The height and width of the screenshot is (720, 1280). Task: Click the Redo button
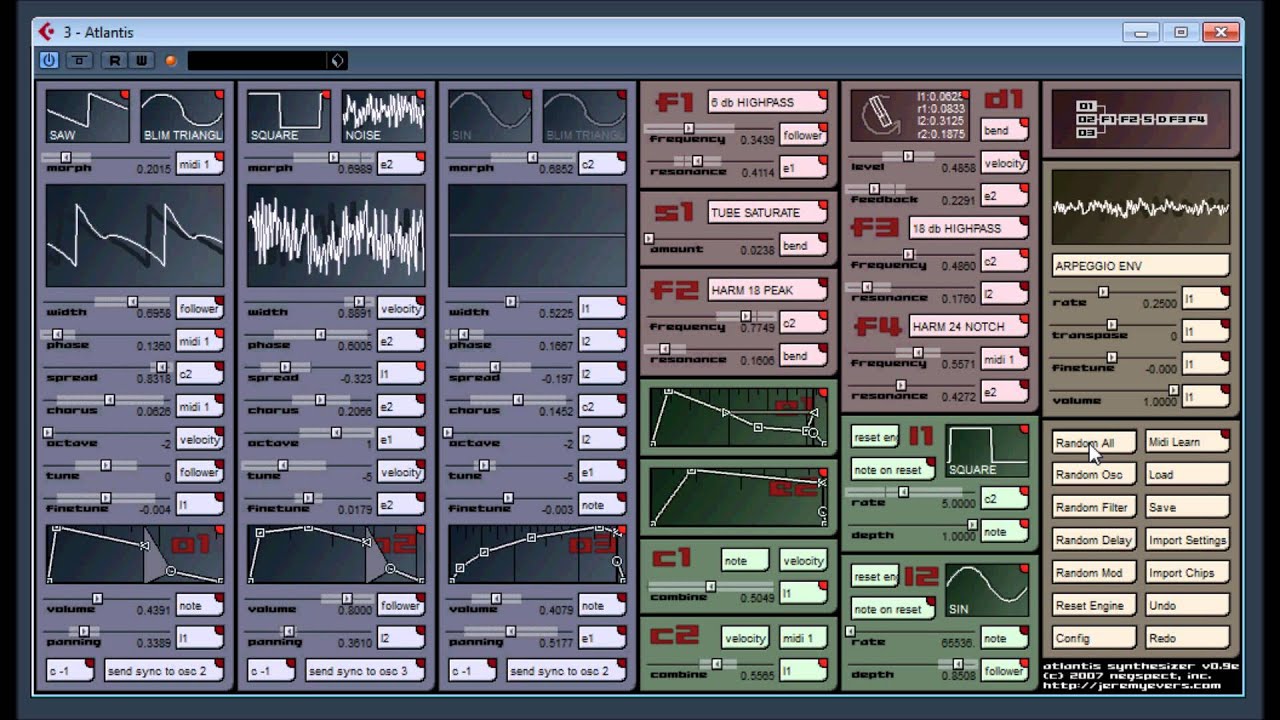(x=1188, y=638)
